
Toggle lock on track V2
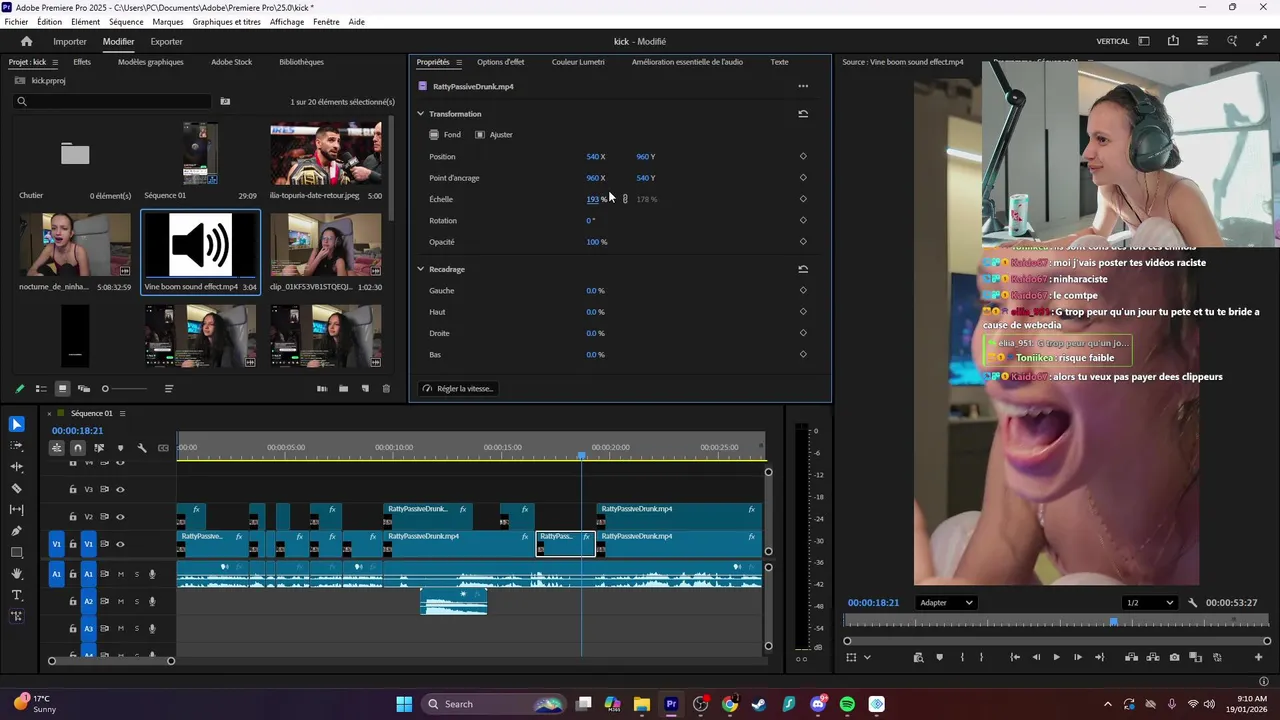(73, 517)
